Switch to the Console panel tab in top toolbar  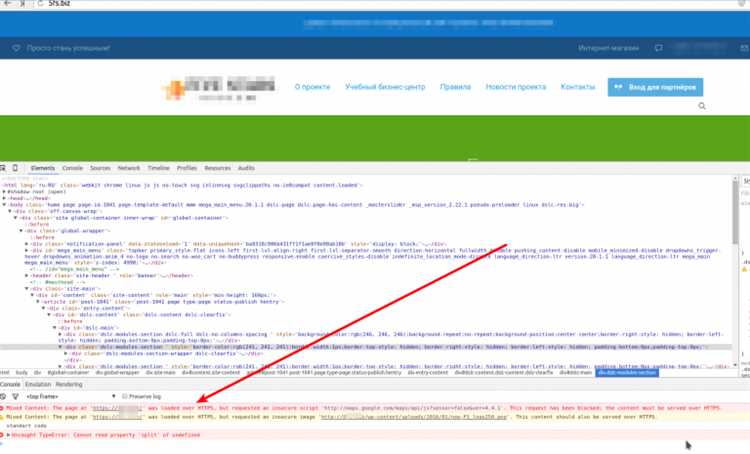point(73,168)
